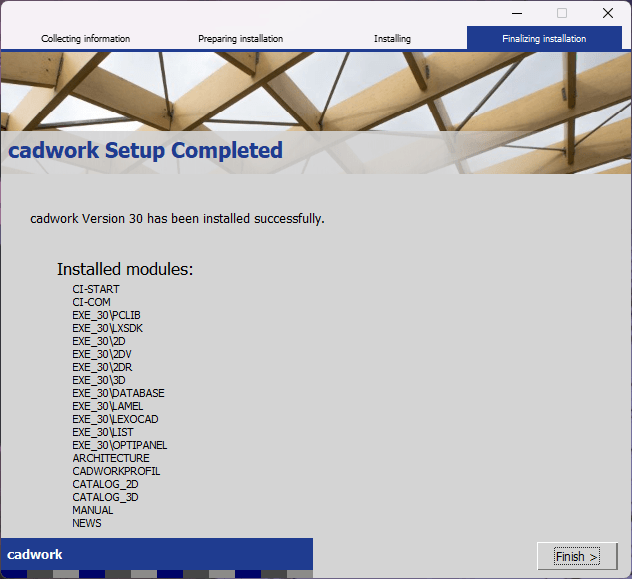The image size is (632, 579).
Task: Click the maximize window button
Action: [x=562, y=13]
